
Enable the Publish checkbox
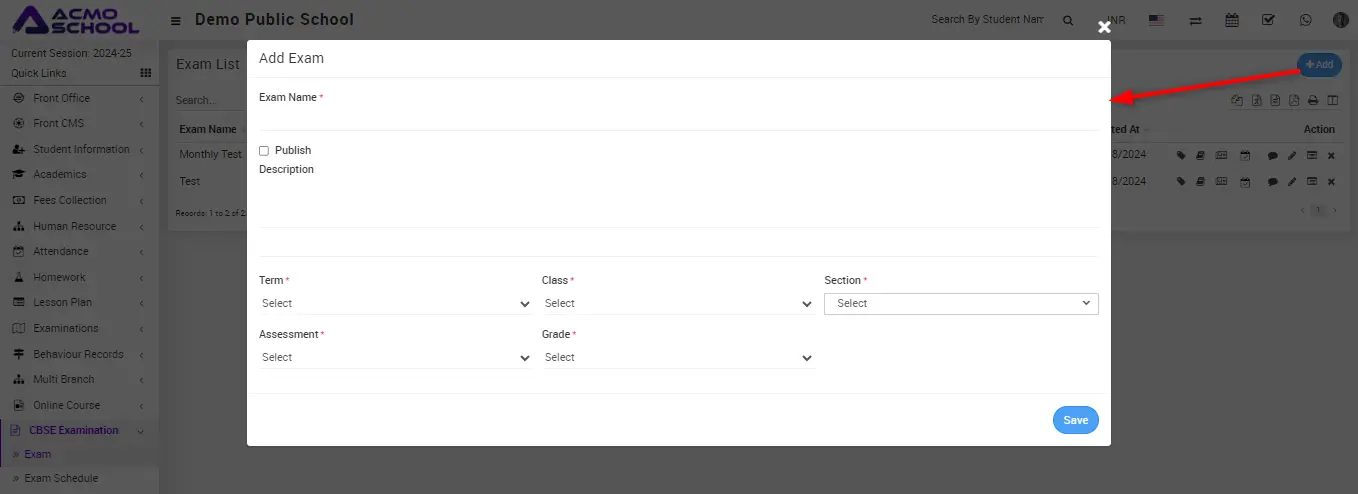coord(264,151)
